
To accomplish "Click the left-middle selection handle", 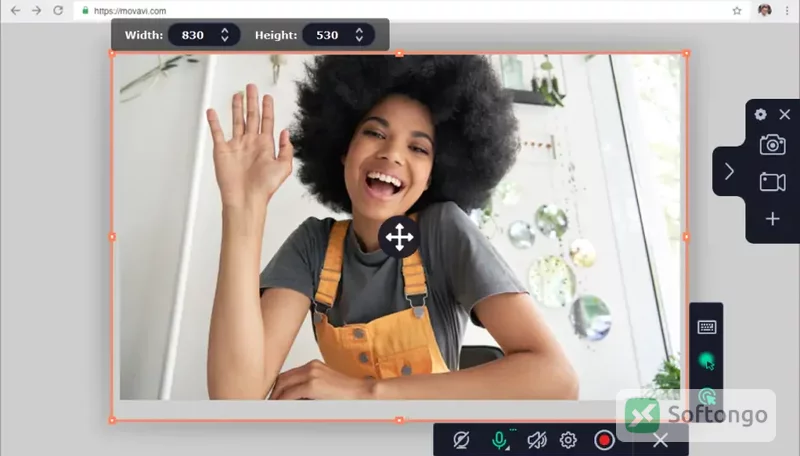I will (x=112, y=237).
